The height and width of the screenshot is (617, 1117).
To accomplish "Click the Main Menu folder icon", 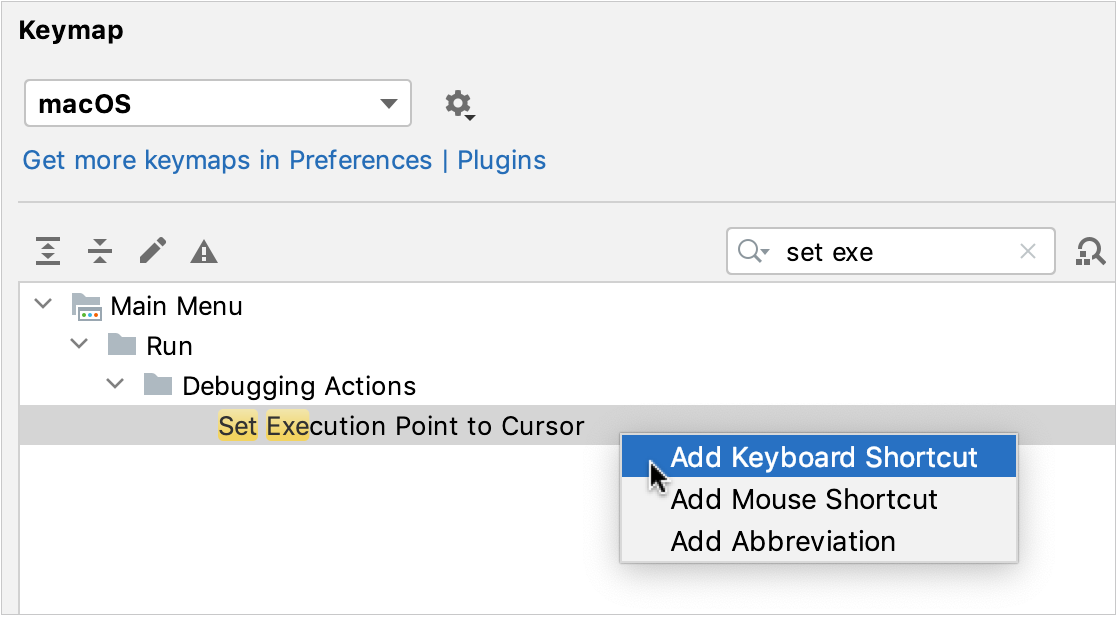I will [x=88, y=305].
